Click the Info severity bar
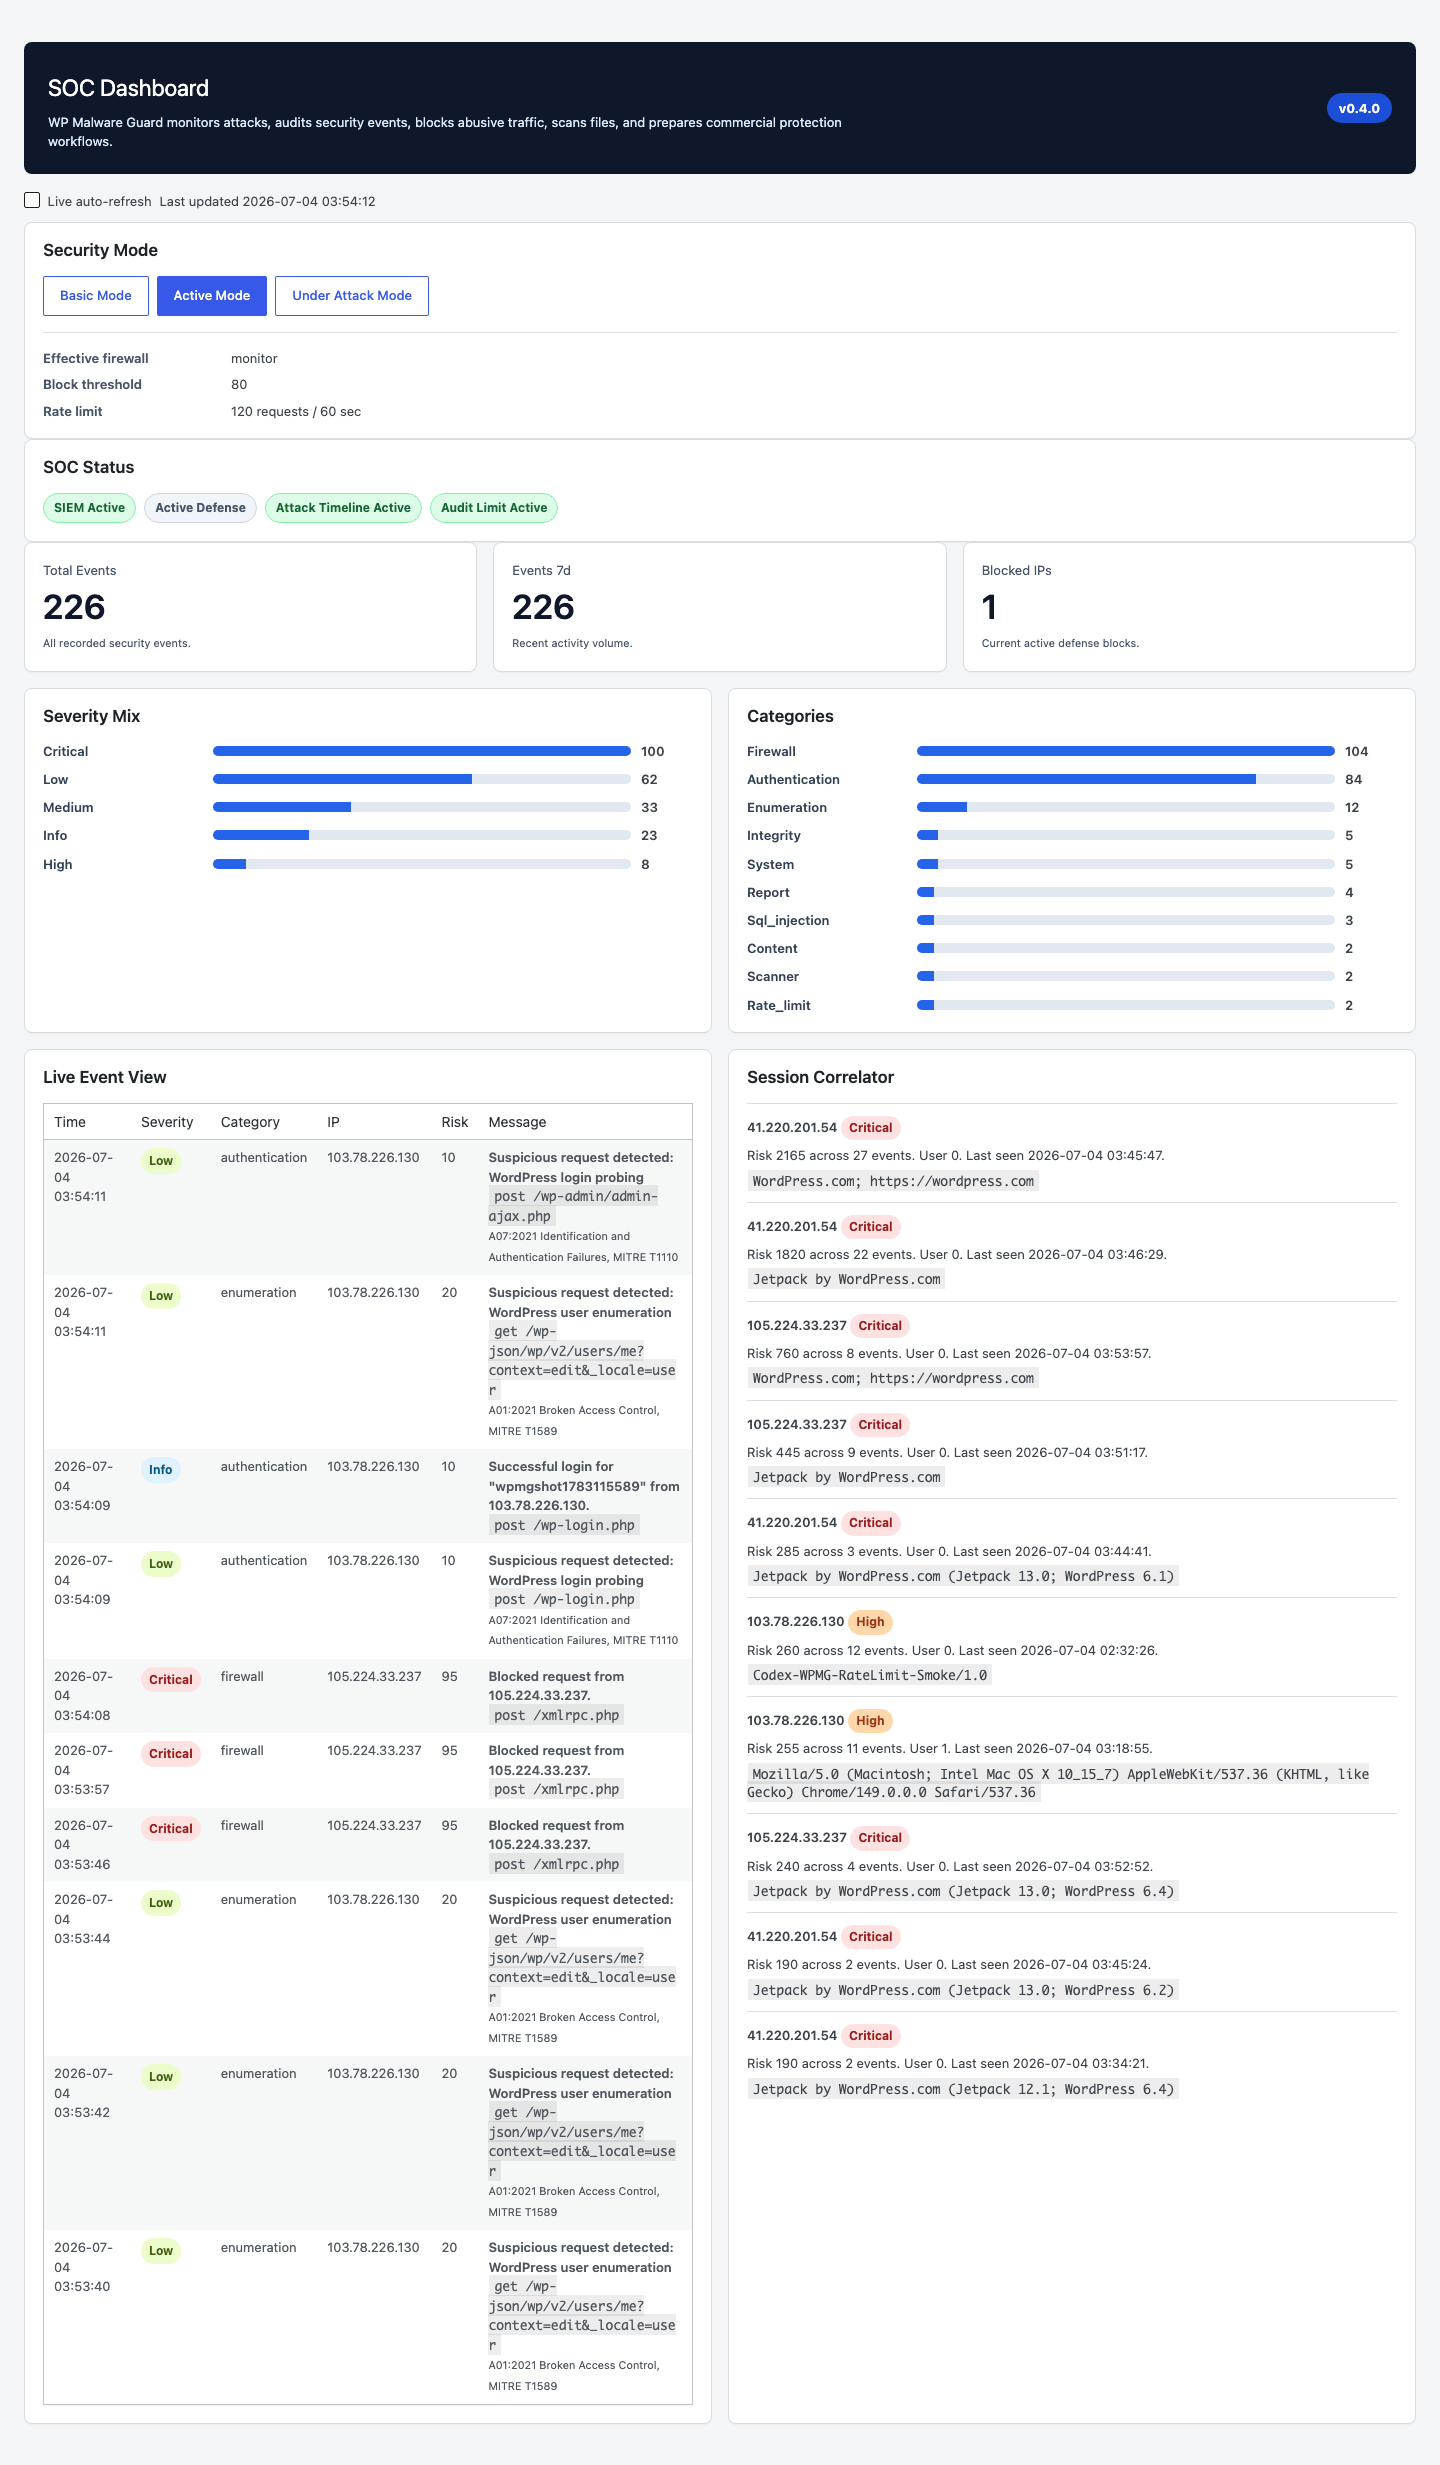1440x2465 pixels. coord(422,835)
